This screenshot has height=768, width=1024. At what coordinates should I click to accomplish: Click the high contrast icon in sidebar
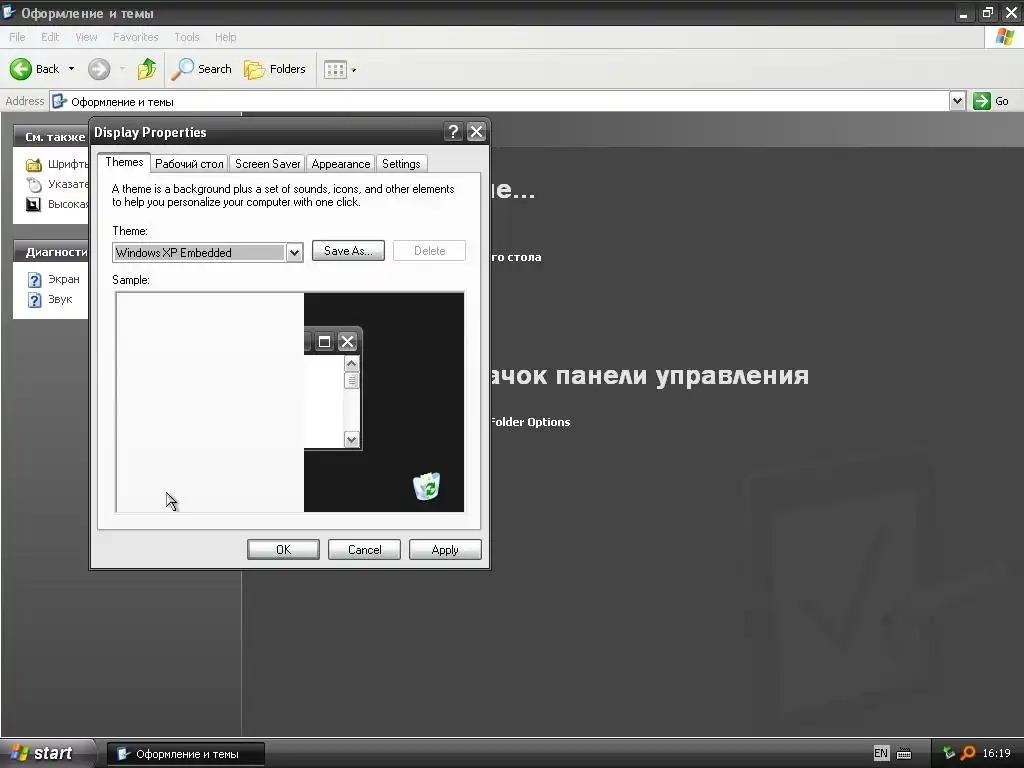33,204
